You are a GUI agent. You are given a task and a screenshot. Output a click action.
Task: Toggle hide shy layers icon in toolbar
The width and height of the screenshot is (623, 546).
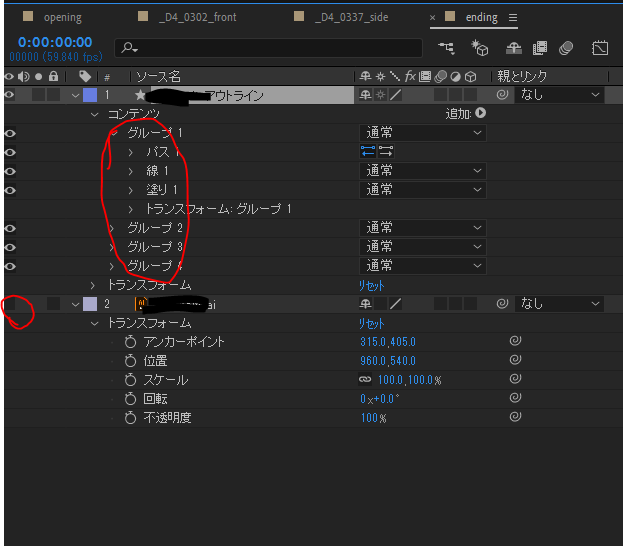click(x=513, y=48)
